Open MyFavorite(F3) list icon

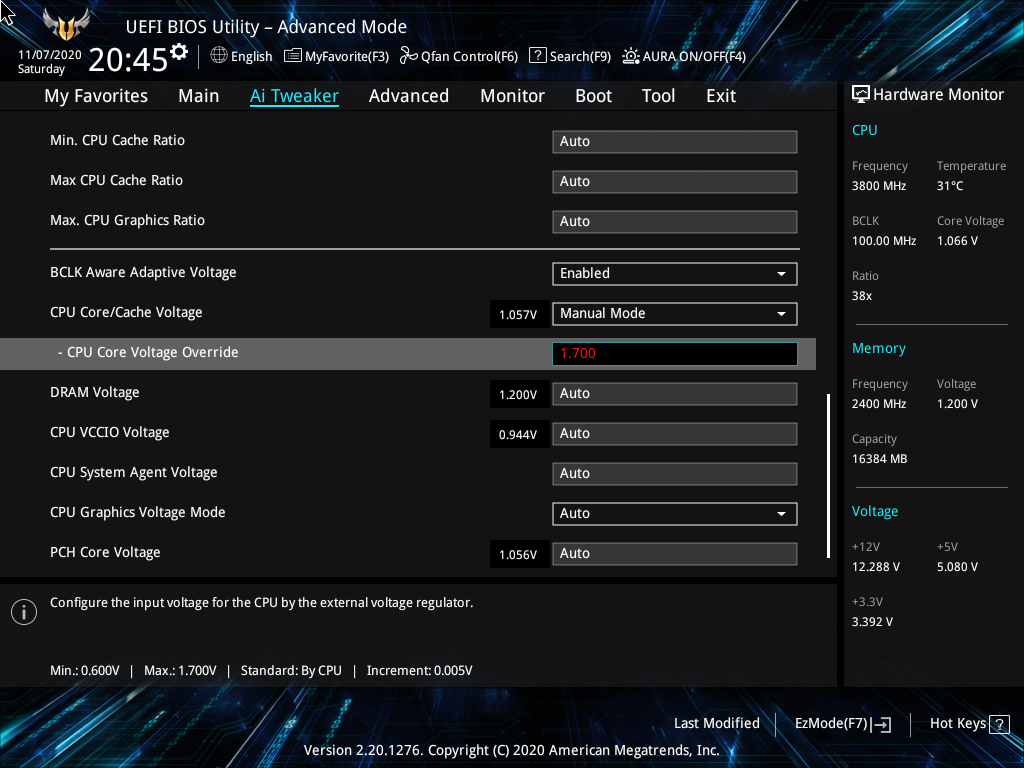point(293,56)
